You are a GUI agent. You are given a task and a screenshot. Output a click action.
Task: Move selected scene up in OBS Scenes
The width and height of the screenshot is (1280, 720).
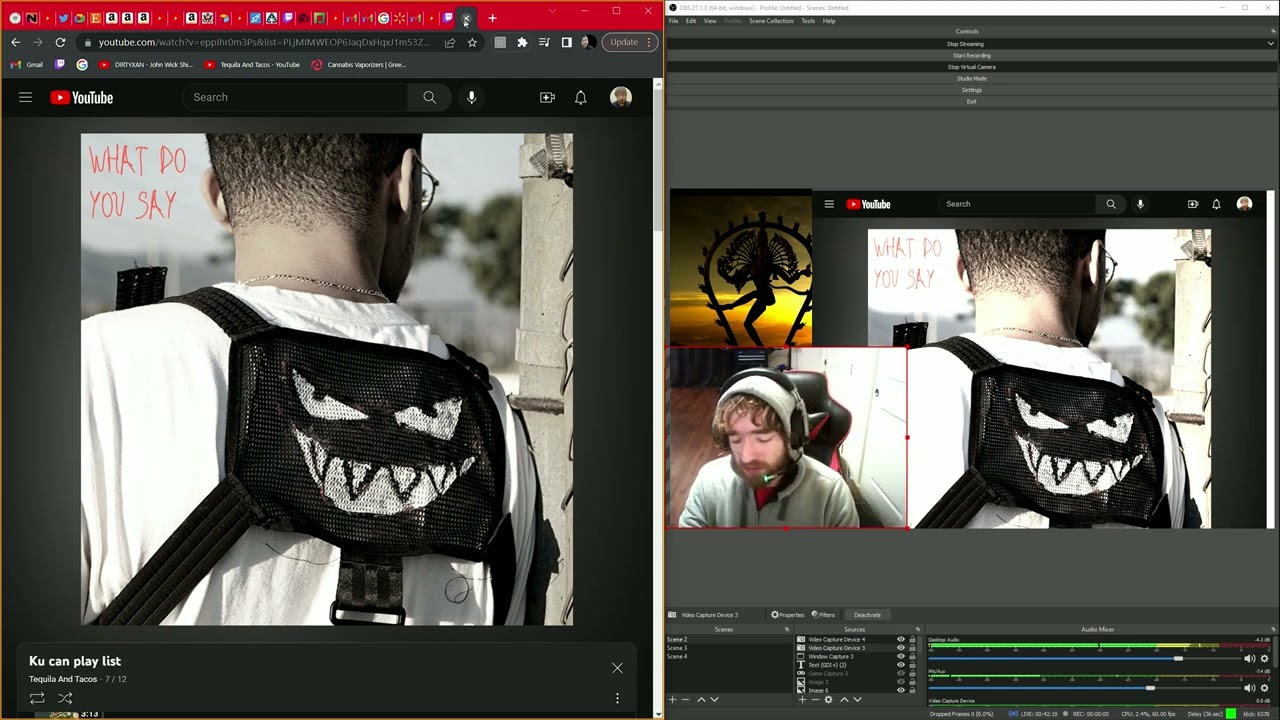point(701,700)
